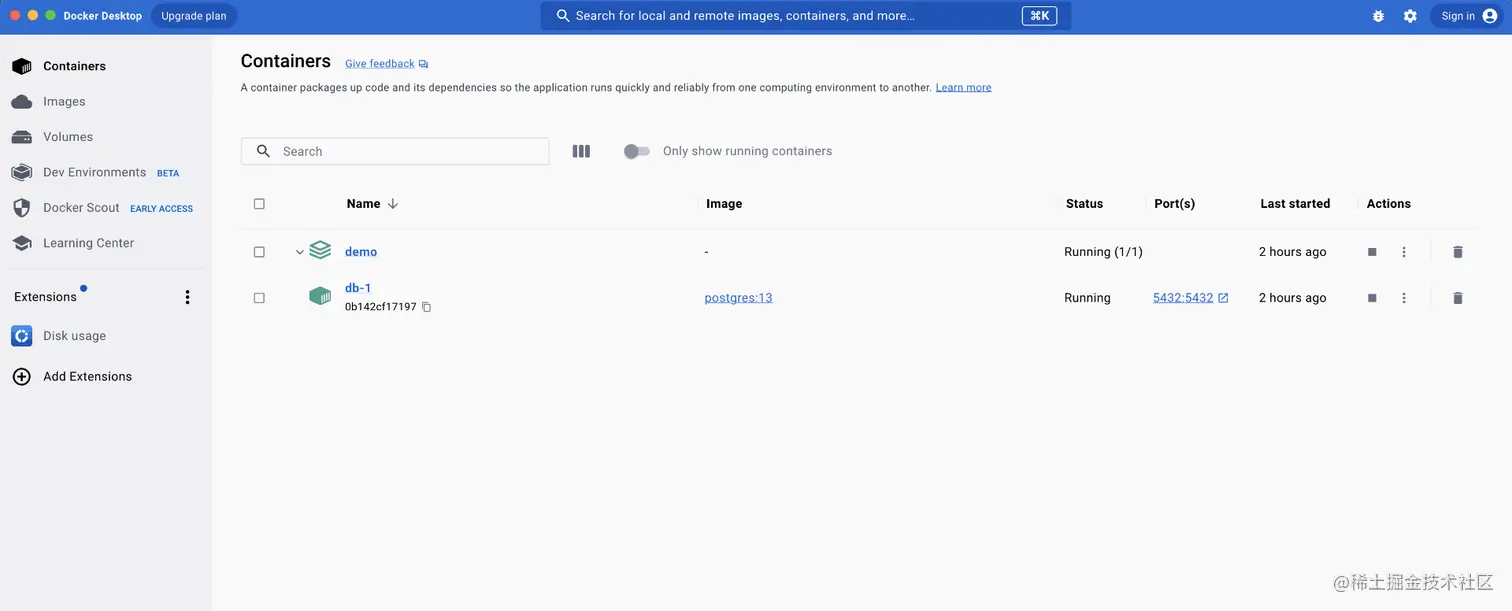The width and height of the screenshot is (1512, 611).
Task: Click the ⌘K shortcut badge
Action: (1040, 16)
